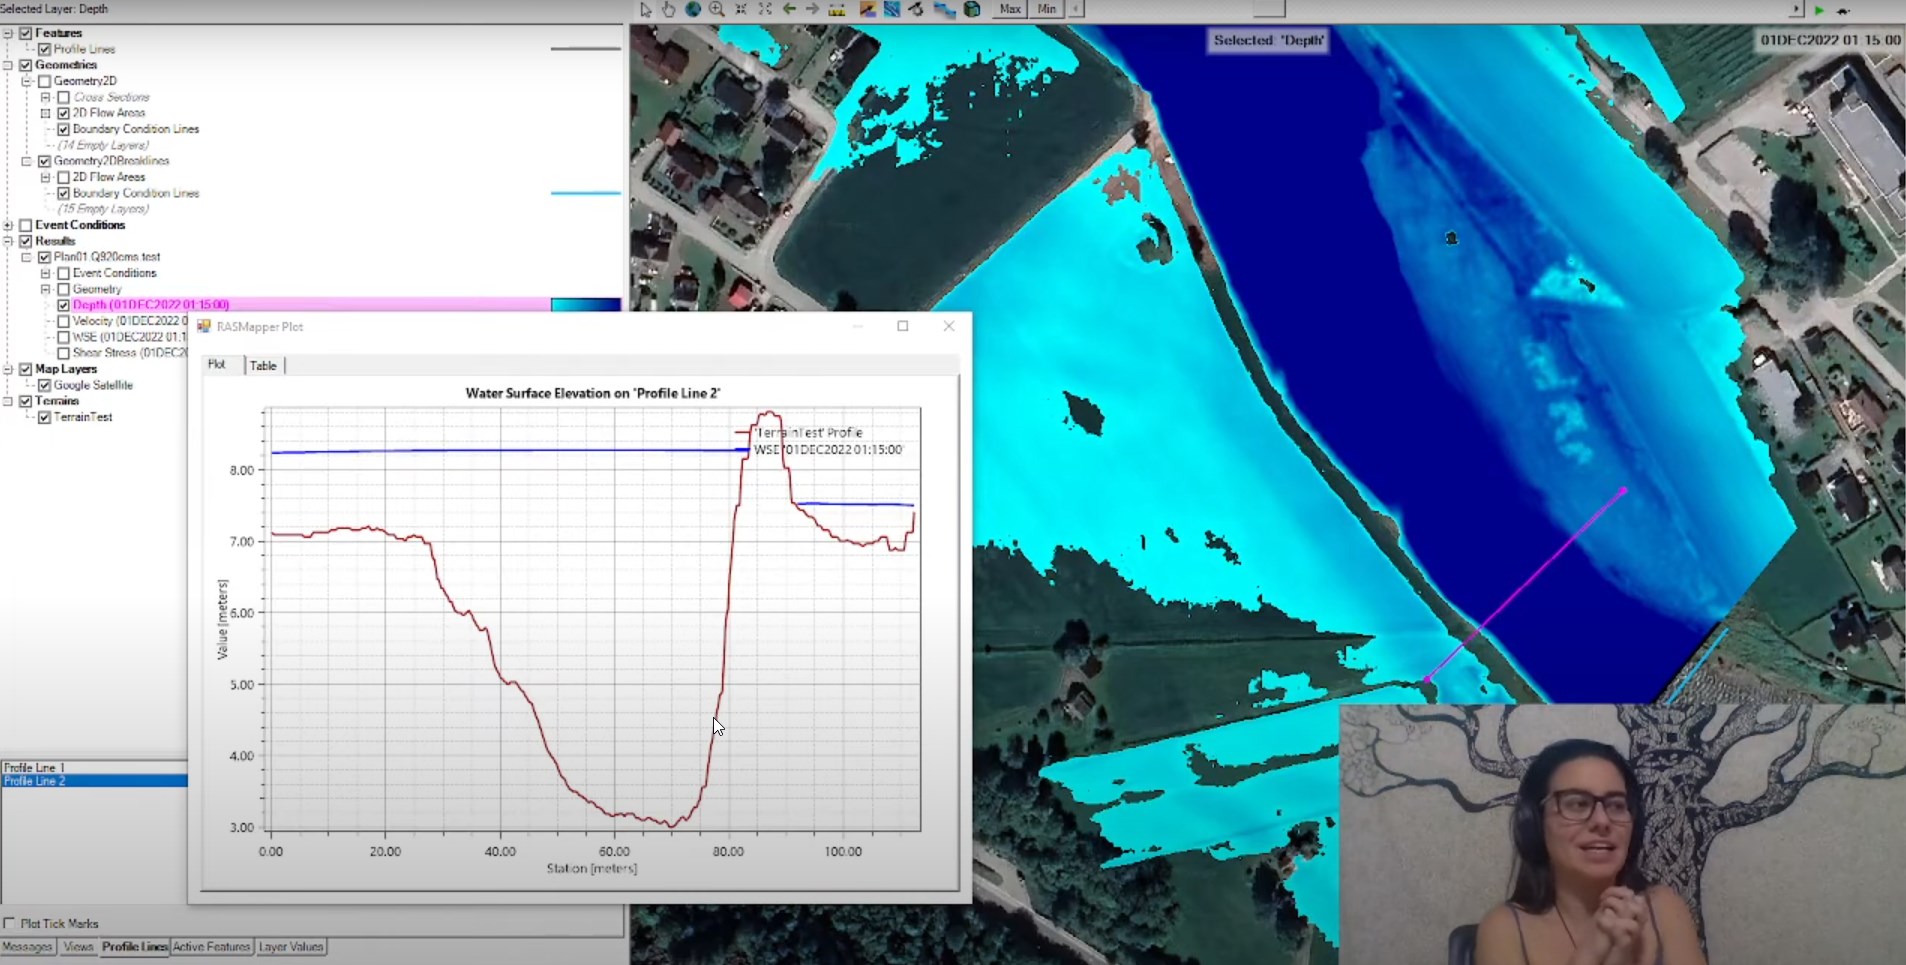This screenshot has height=965, width=1906.
Task: Select the Plot tab in RASMapper Plot
Action: click(217, 365)
